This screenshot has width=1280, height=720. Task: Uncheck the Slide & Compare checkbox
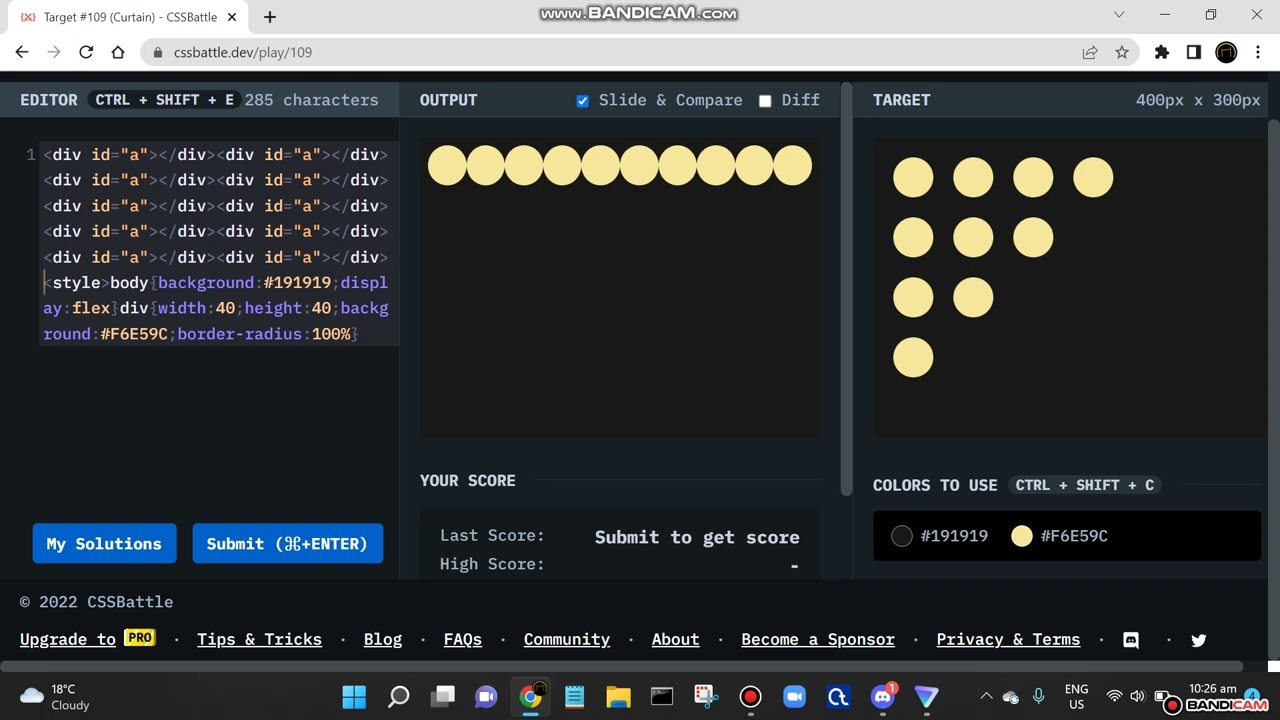(583, 101)
